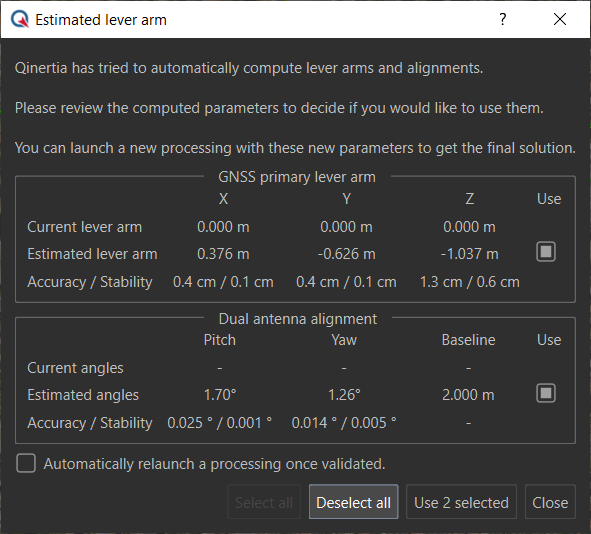Click yaw accuracy 0.014 ° / 0.005 °
This screenshot has height=534, width=591.
coord(344,423)
